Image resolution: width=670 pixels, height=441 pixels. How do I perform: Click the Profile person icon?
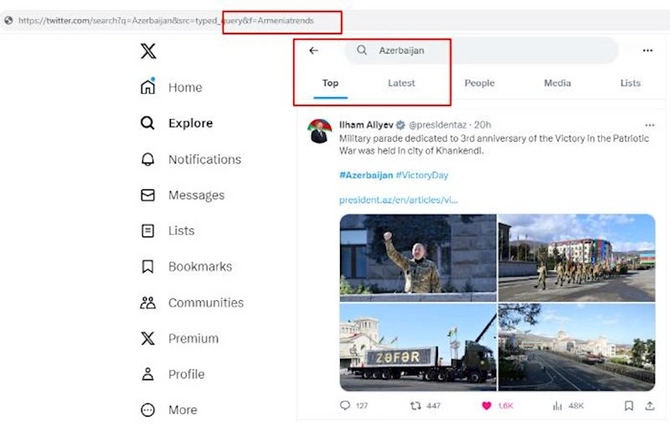pos(148,374)
